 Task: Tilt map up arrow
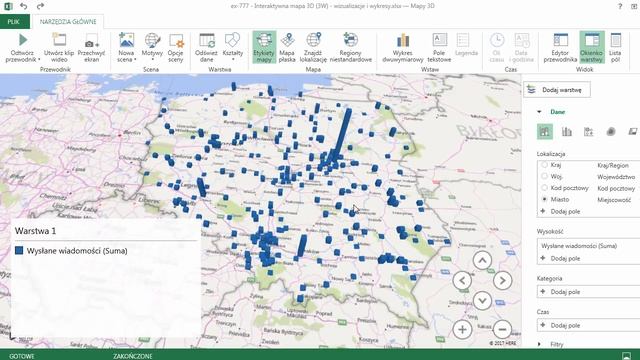tap(482, 260)
